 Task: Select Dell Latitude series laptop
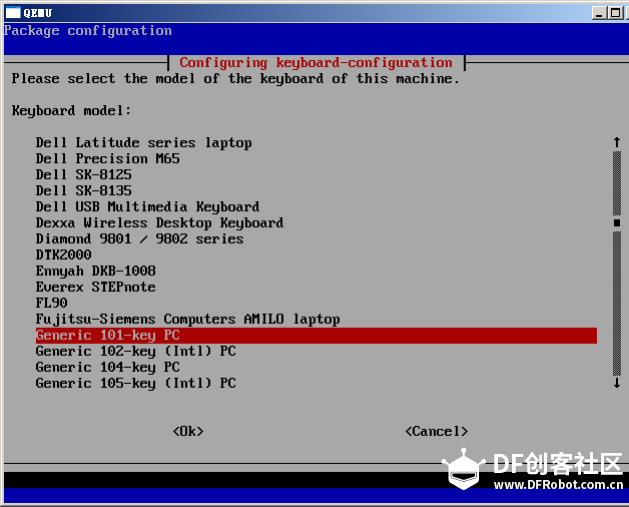pyautogui.click(x=144, y=143)
